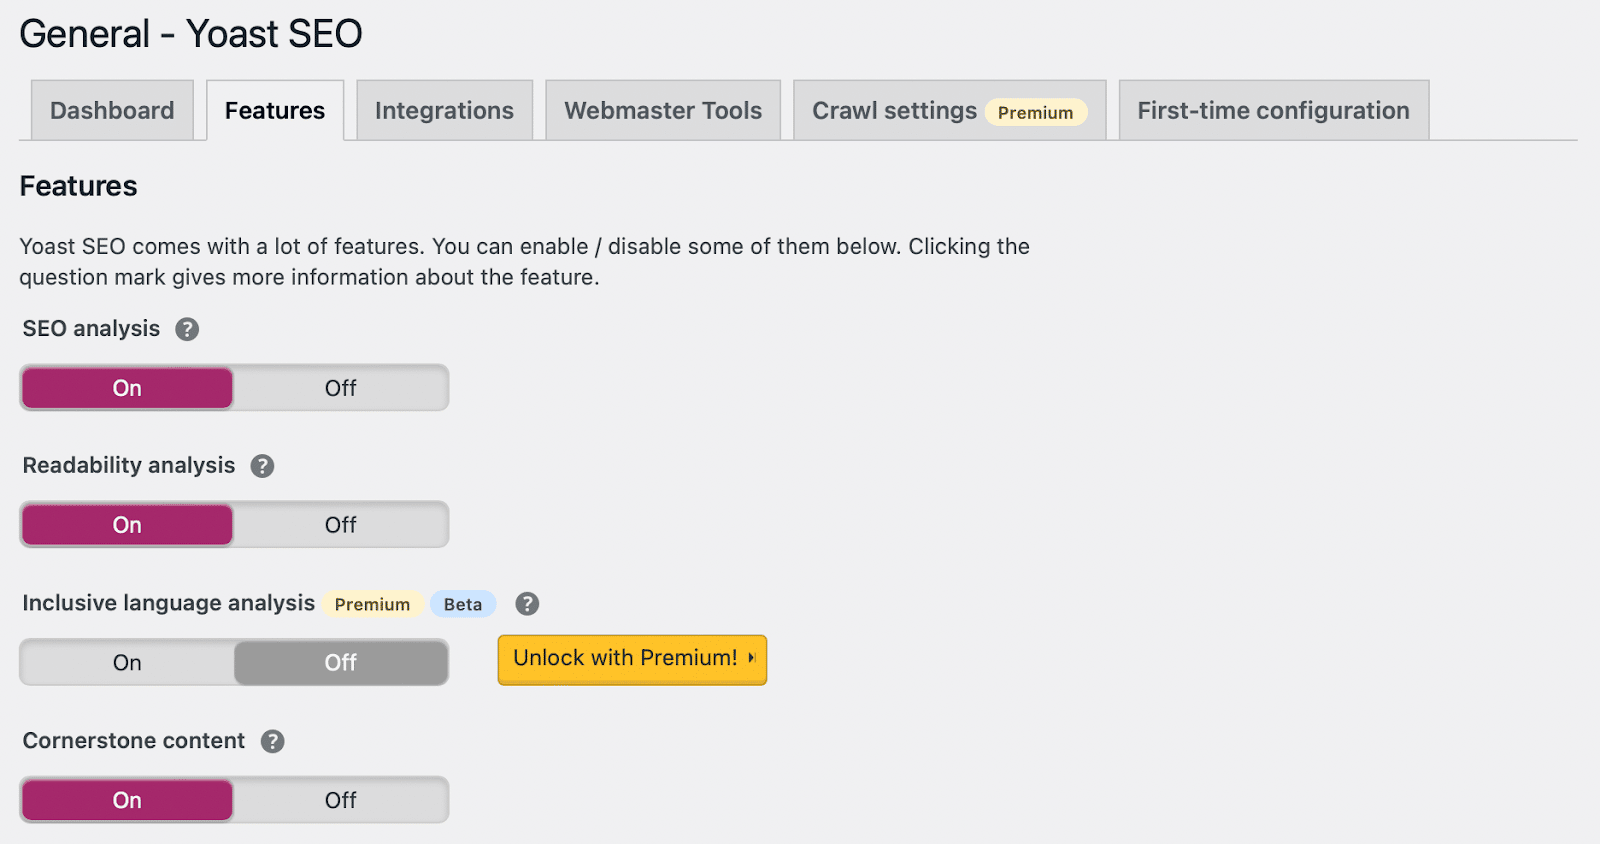Go to Webmaster Tools
1600x844 pixels.
(662, 110)
